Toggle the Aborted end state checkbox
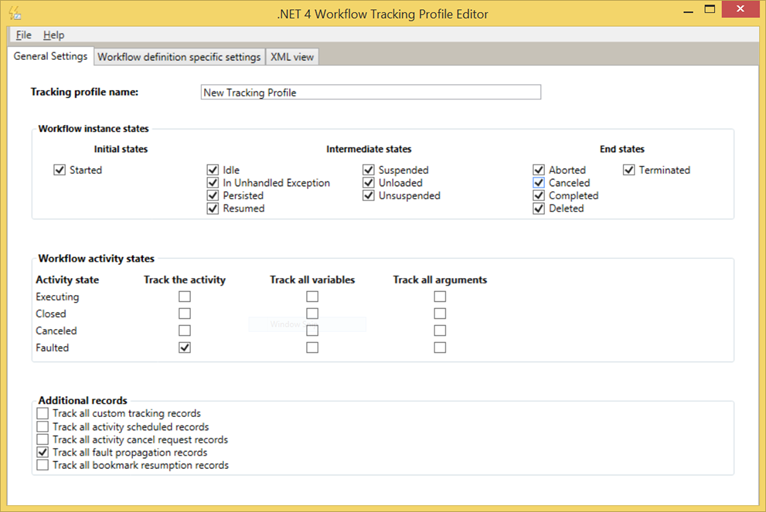766x512 pixels. [539, 170]
